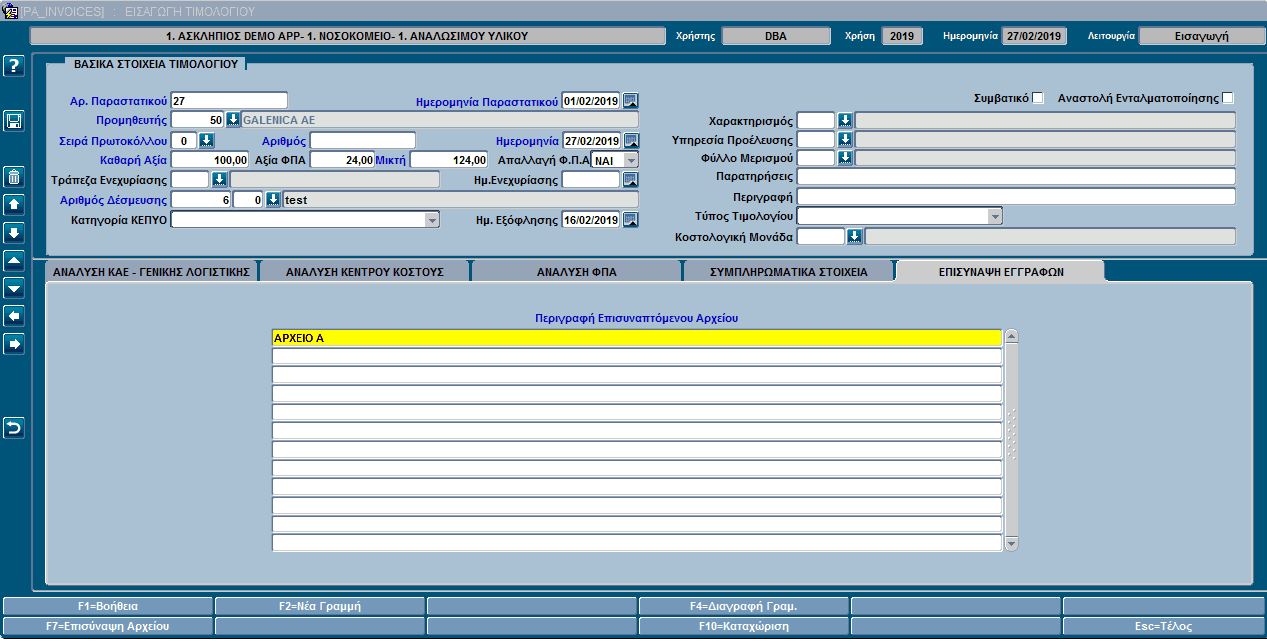This screenshot has width=1267, height=644.
Task: Toggle Αναστολή Ενταλματοποίησης checkbox
Action: click(x=1228, y=98)
